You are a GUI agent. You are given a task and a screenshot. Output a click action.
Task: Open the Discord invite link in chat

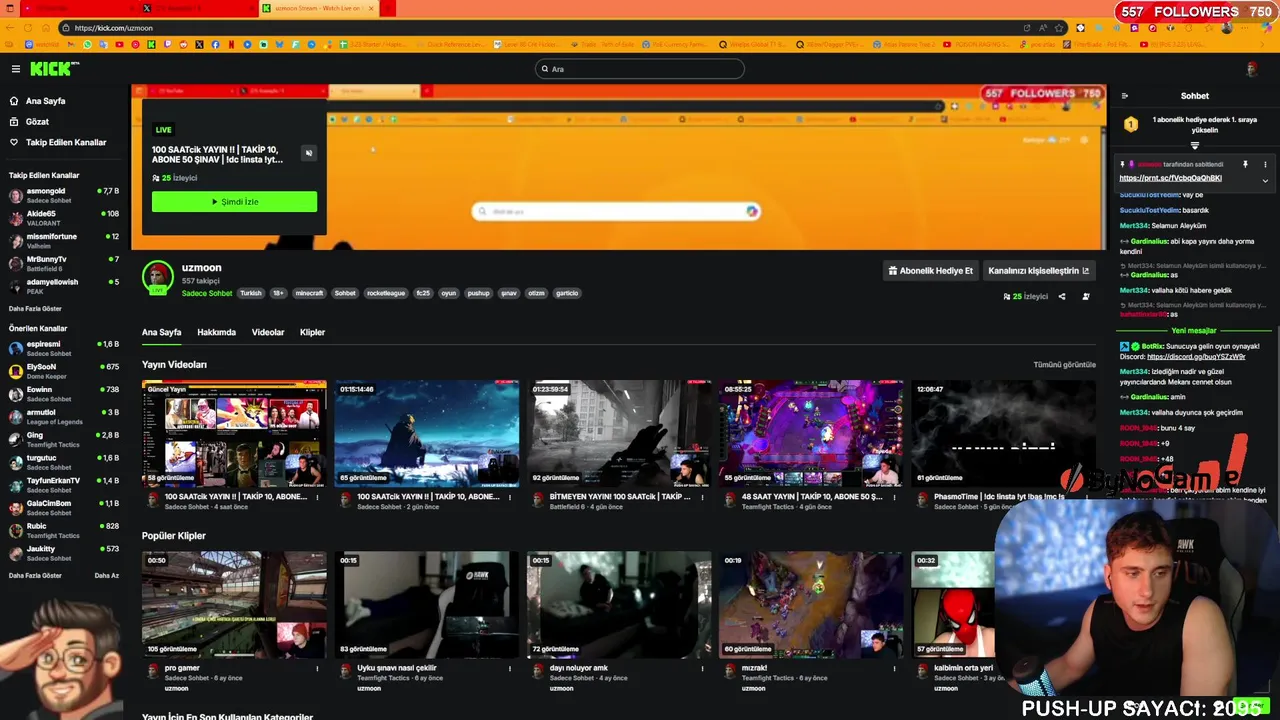tap(1196, 357)
